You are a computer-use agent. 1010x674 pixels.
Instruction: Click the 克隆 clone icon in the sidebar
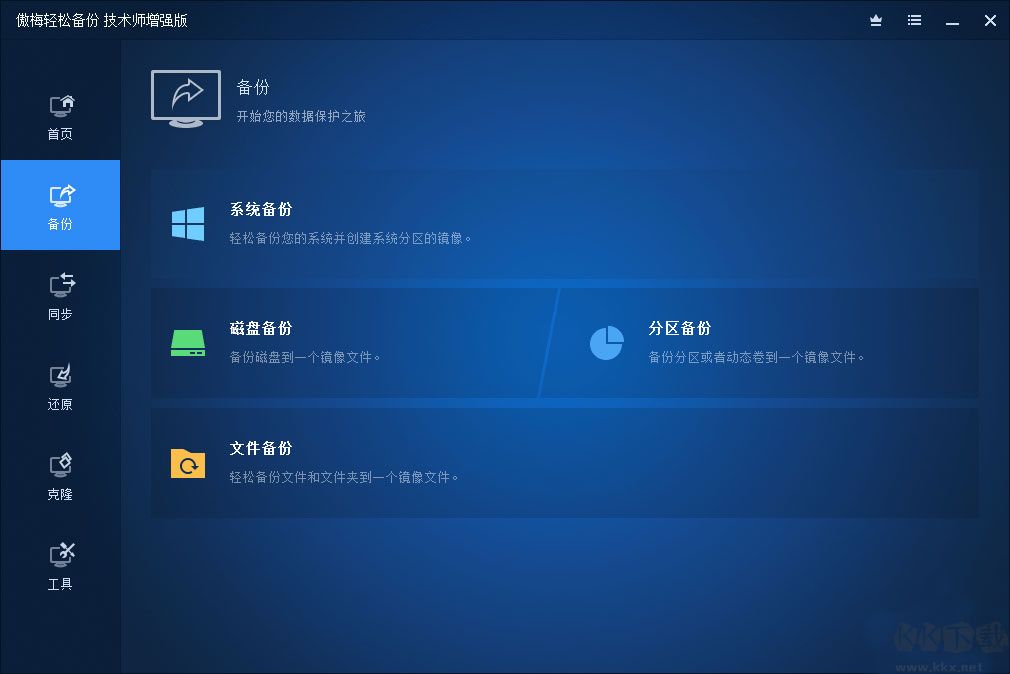[60, 465]
